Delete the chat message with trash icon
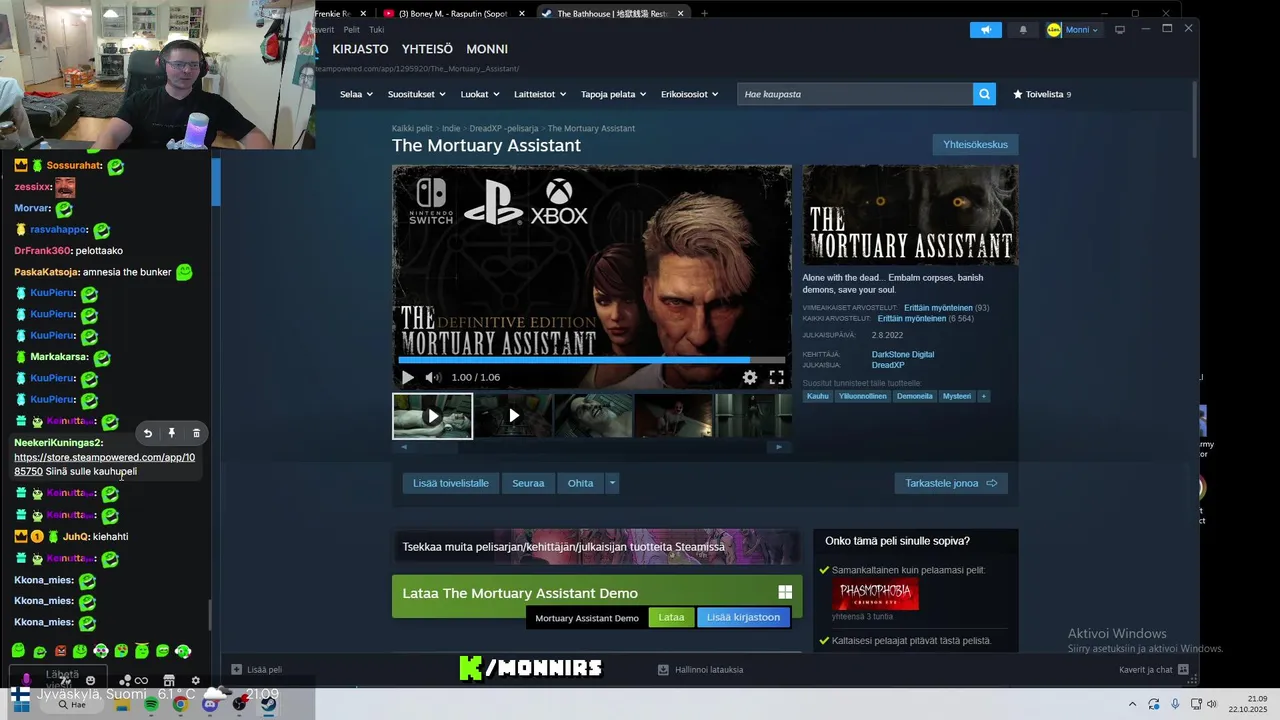 tap(196, 433)
